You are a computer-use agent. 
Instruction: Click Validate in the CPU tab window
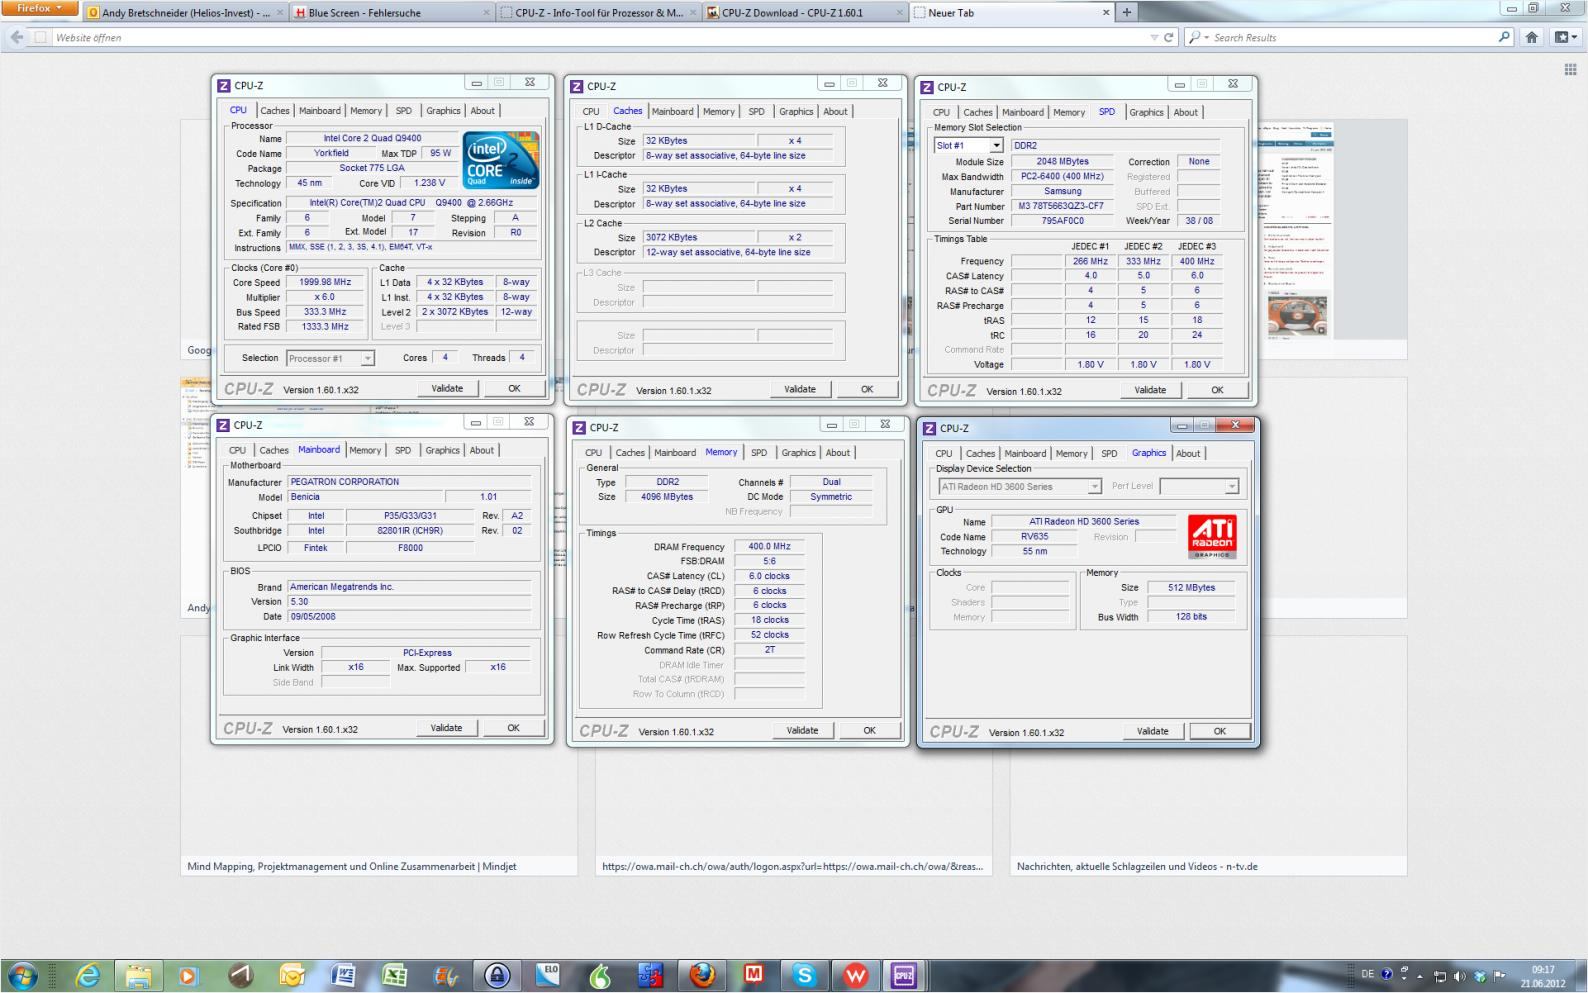[x=447, y=388]
